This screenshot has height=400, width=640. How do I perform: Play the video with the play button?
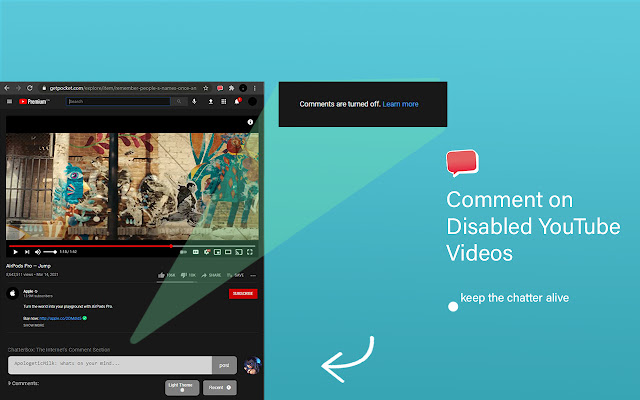click(x=16, y=252)
